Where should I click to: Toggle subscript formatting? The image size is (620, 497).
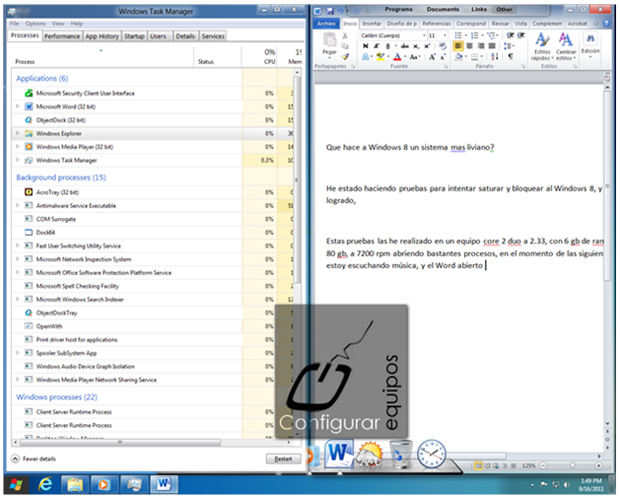pyautogui.click(x=416, y=46)
